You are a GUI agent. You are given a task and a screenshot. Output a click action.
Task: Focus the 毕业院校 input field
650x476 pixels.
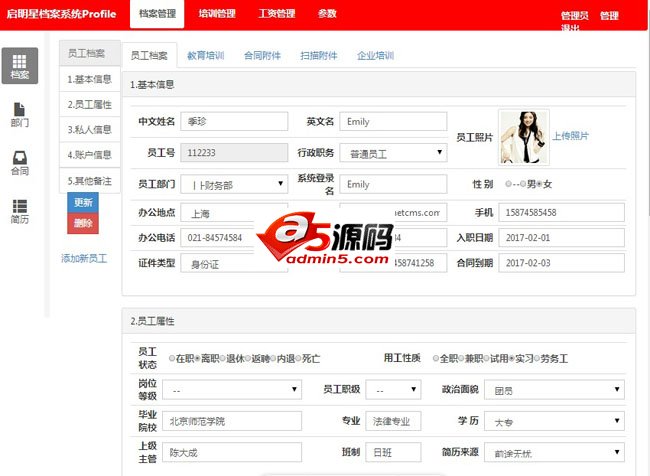[x=232, y=421]
